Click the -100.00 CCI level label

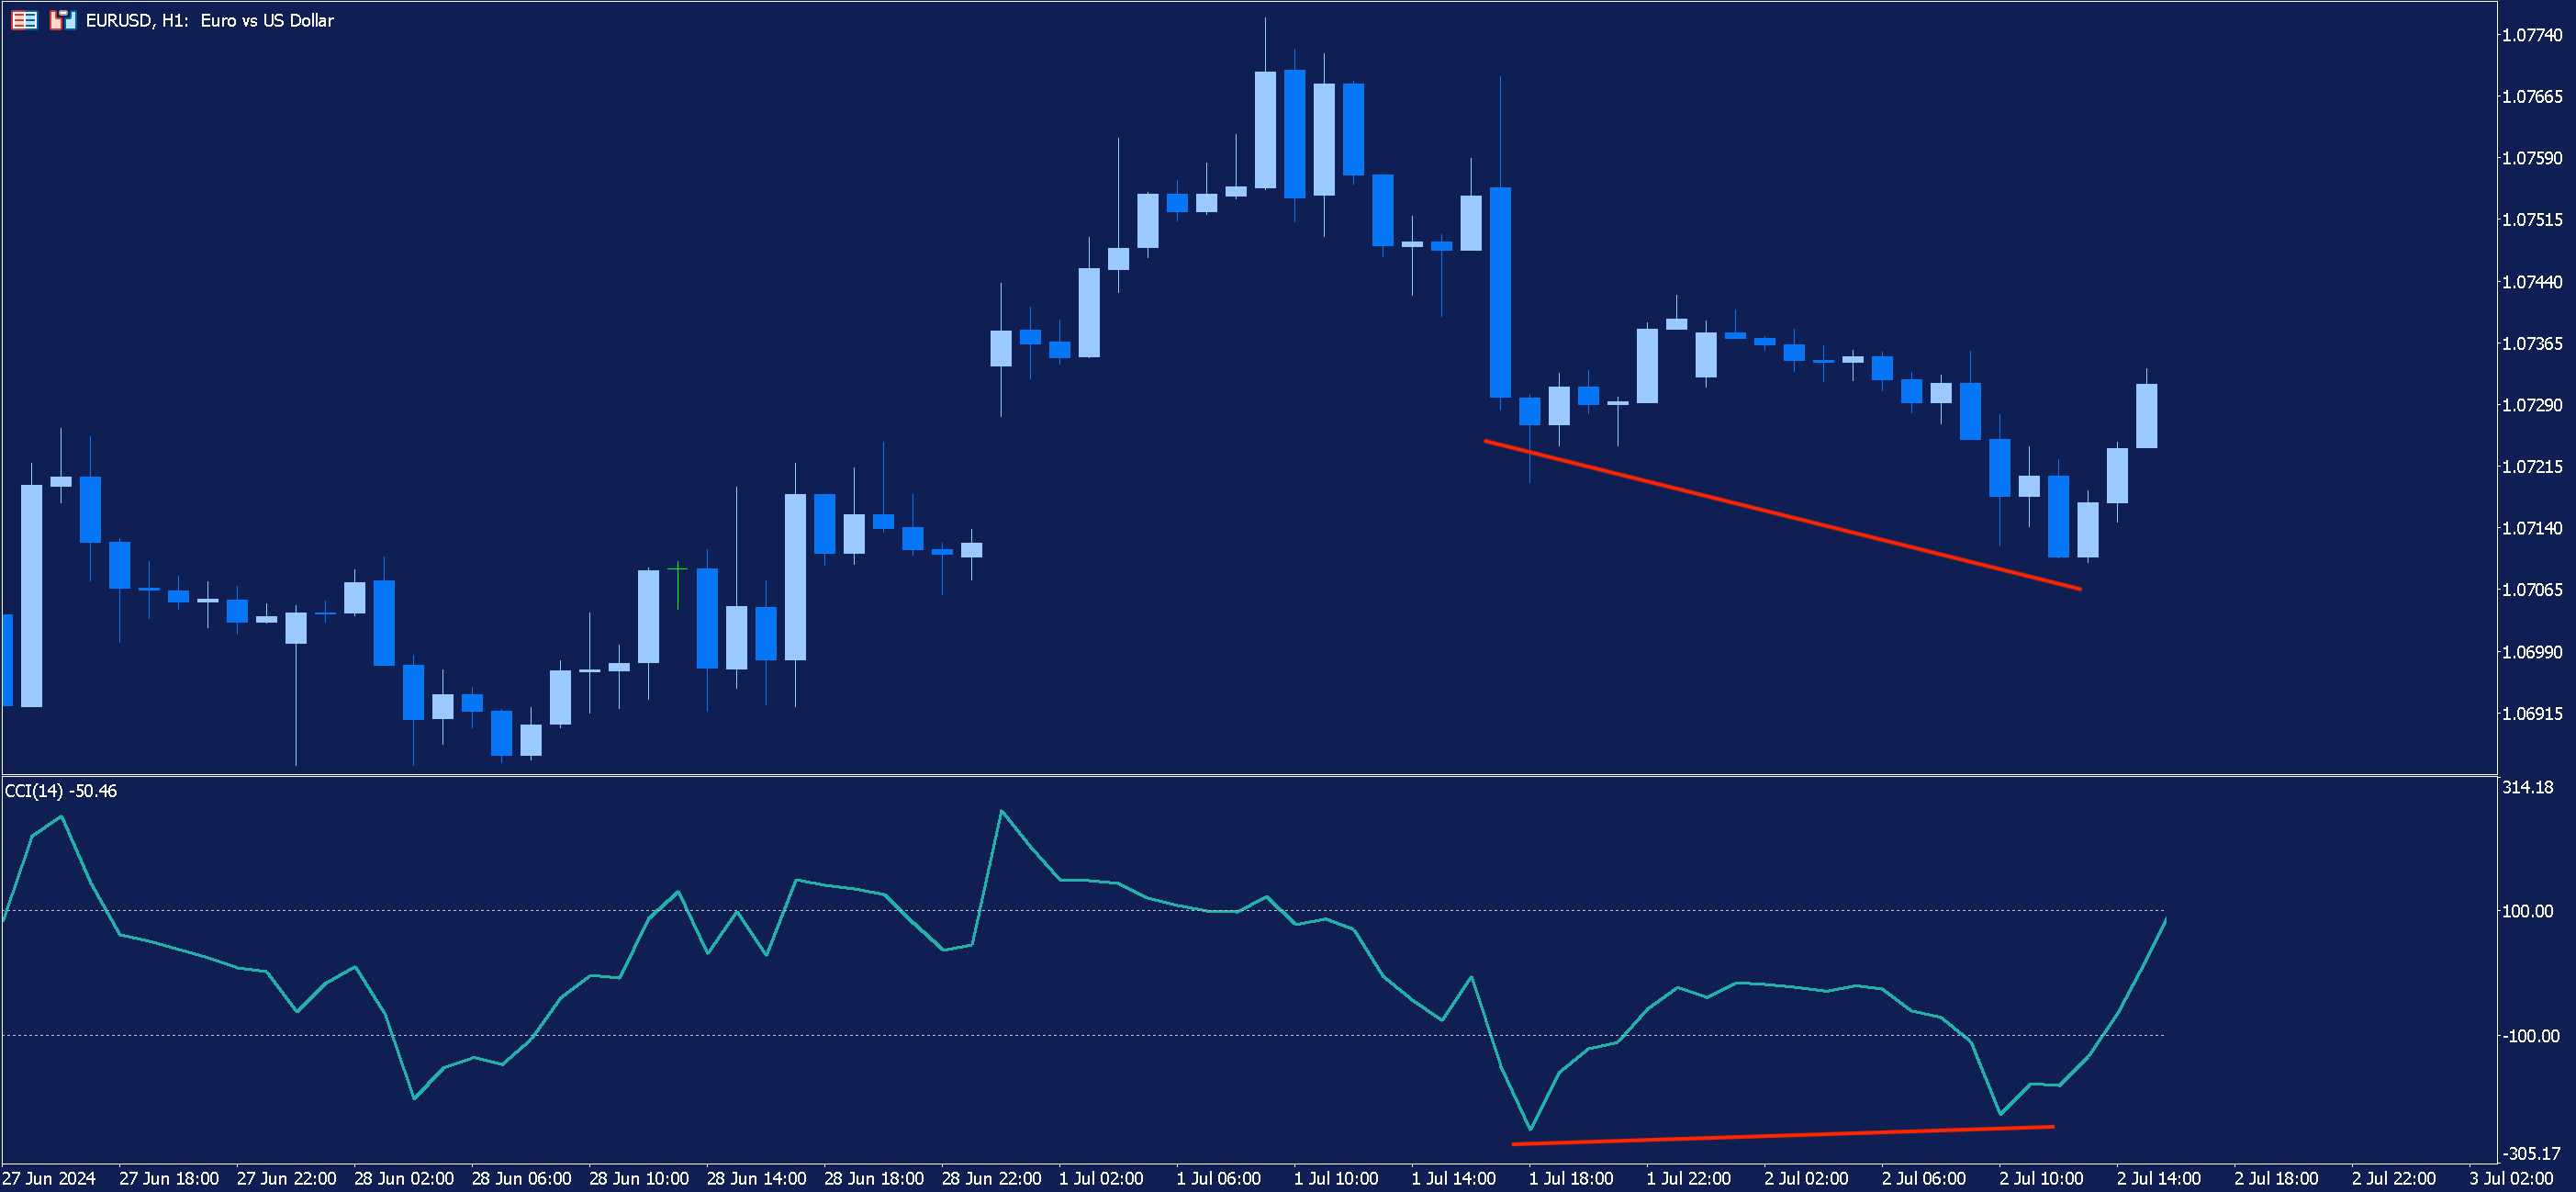pos(2530,1036)
